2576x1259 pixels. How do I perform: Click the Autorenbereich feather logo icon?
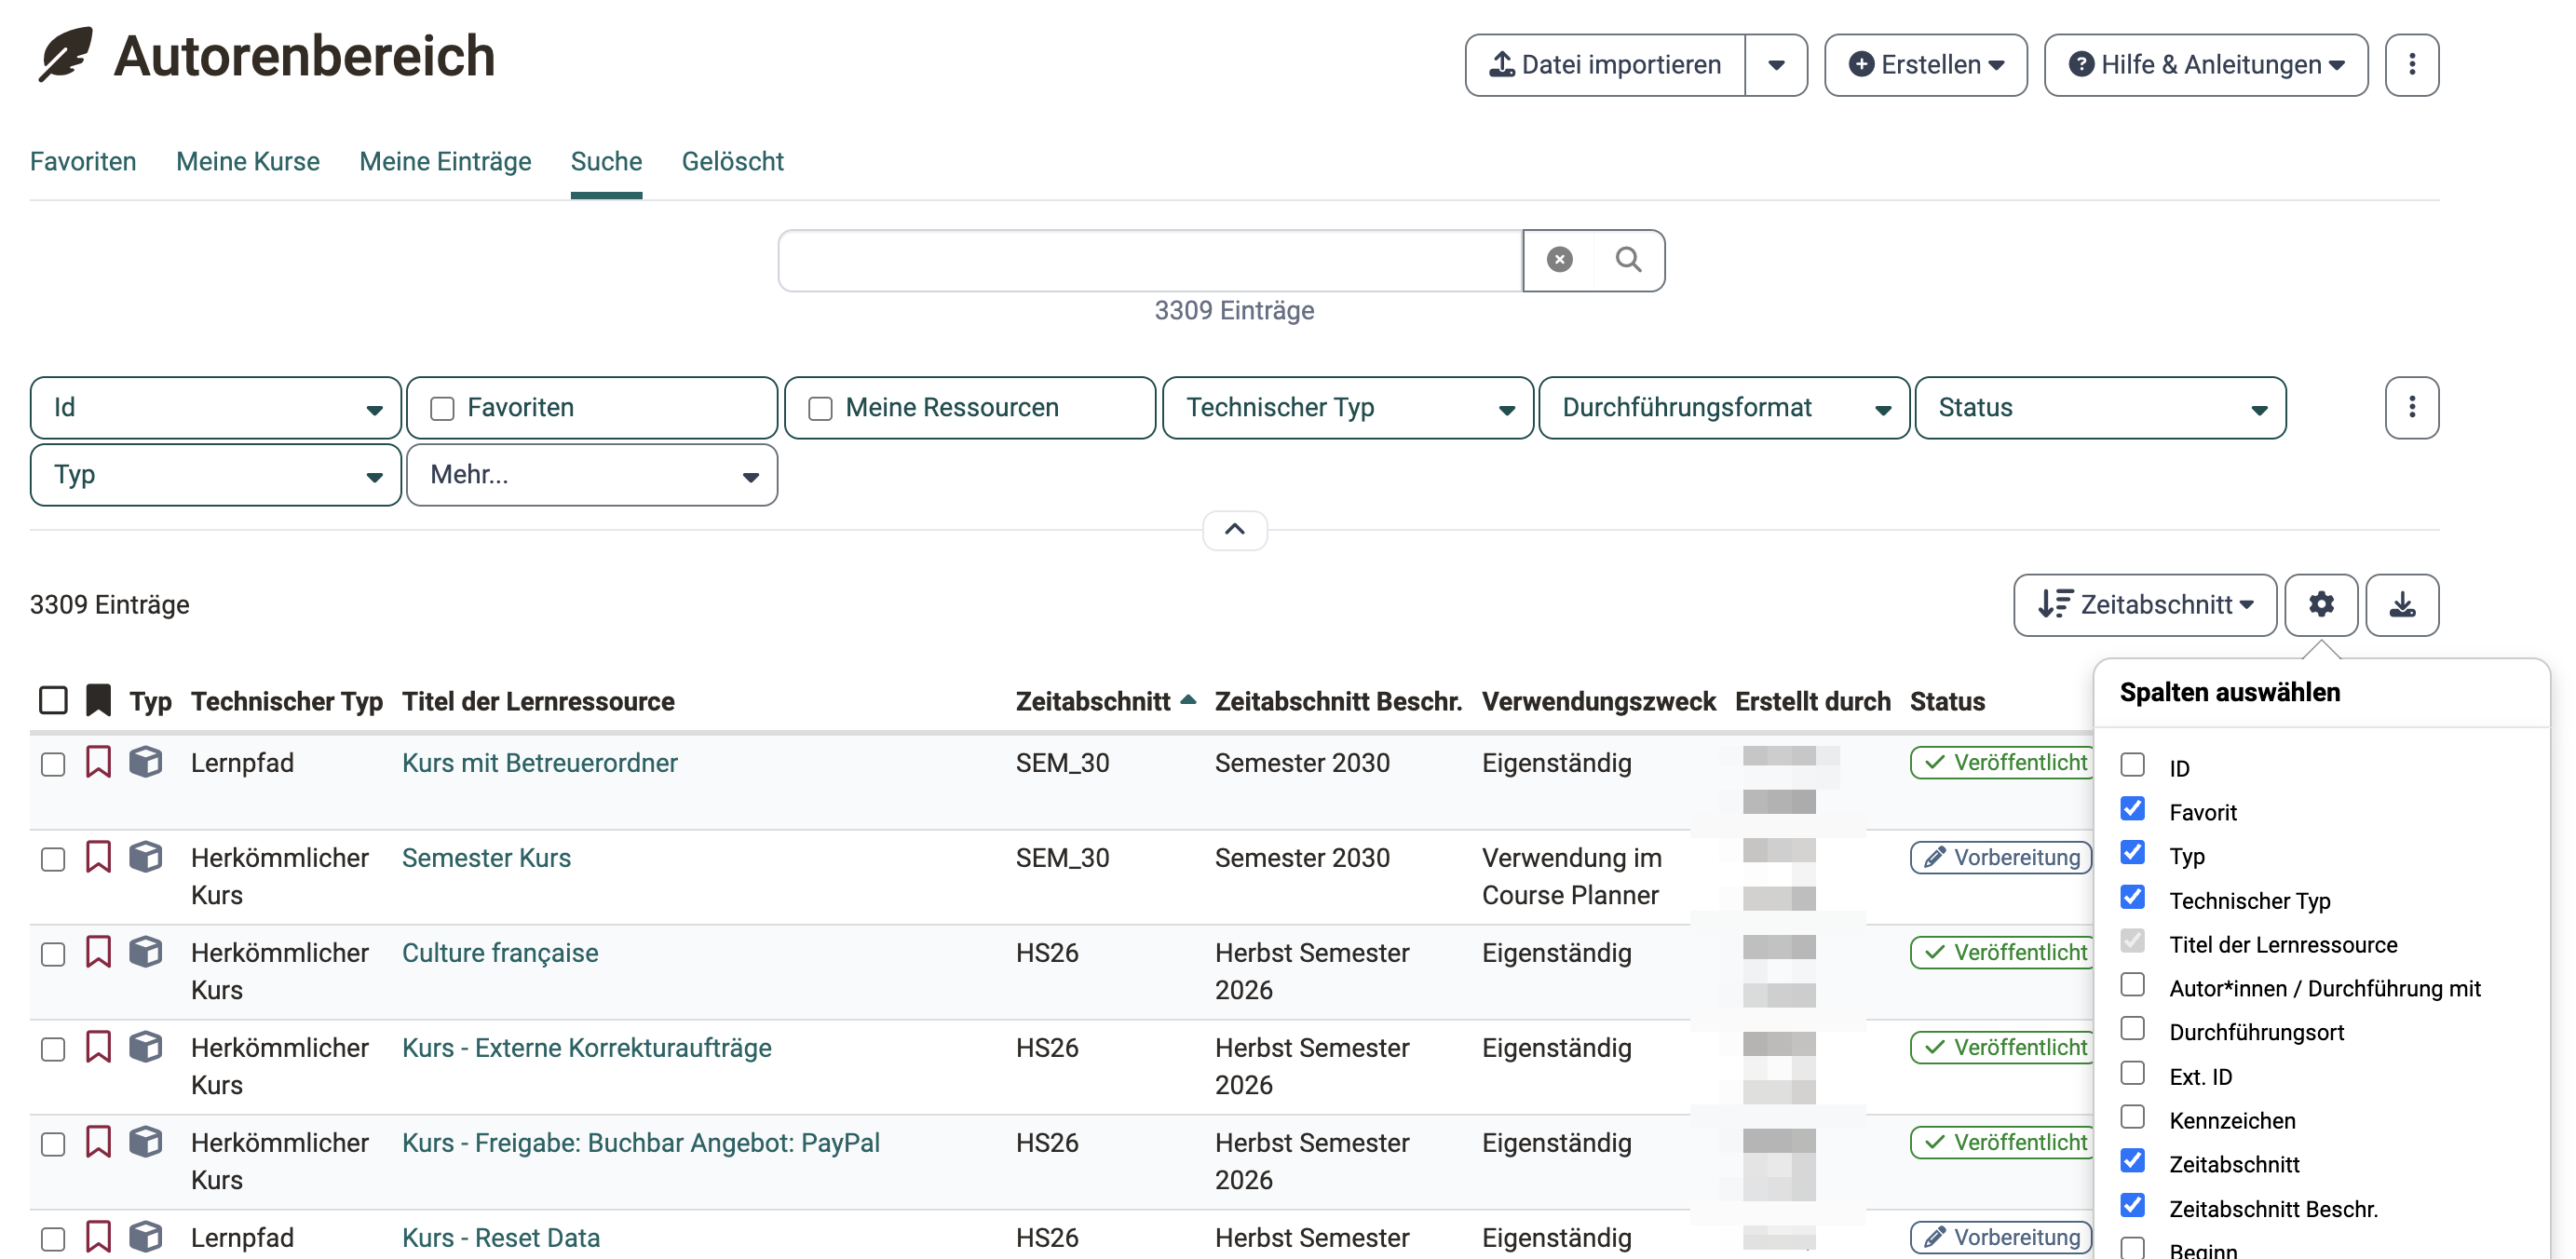click(66, 55)
